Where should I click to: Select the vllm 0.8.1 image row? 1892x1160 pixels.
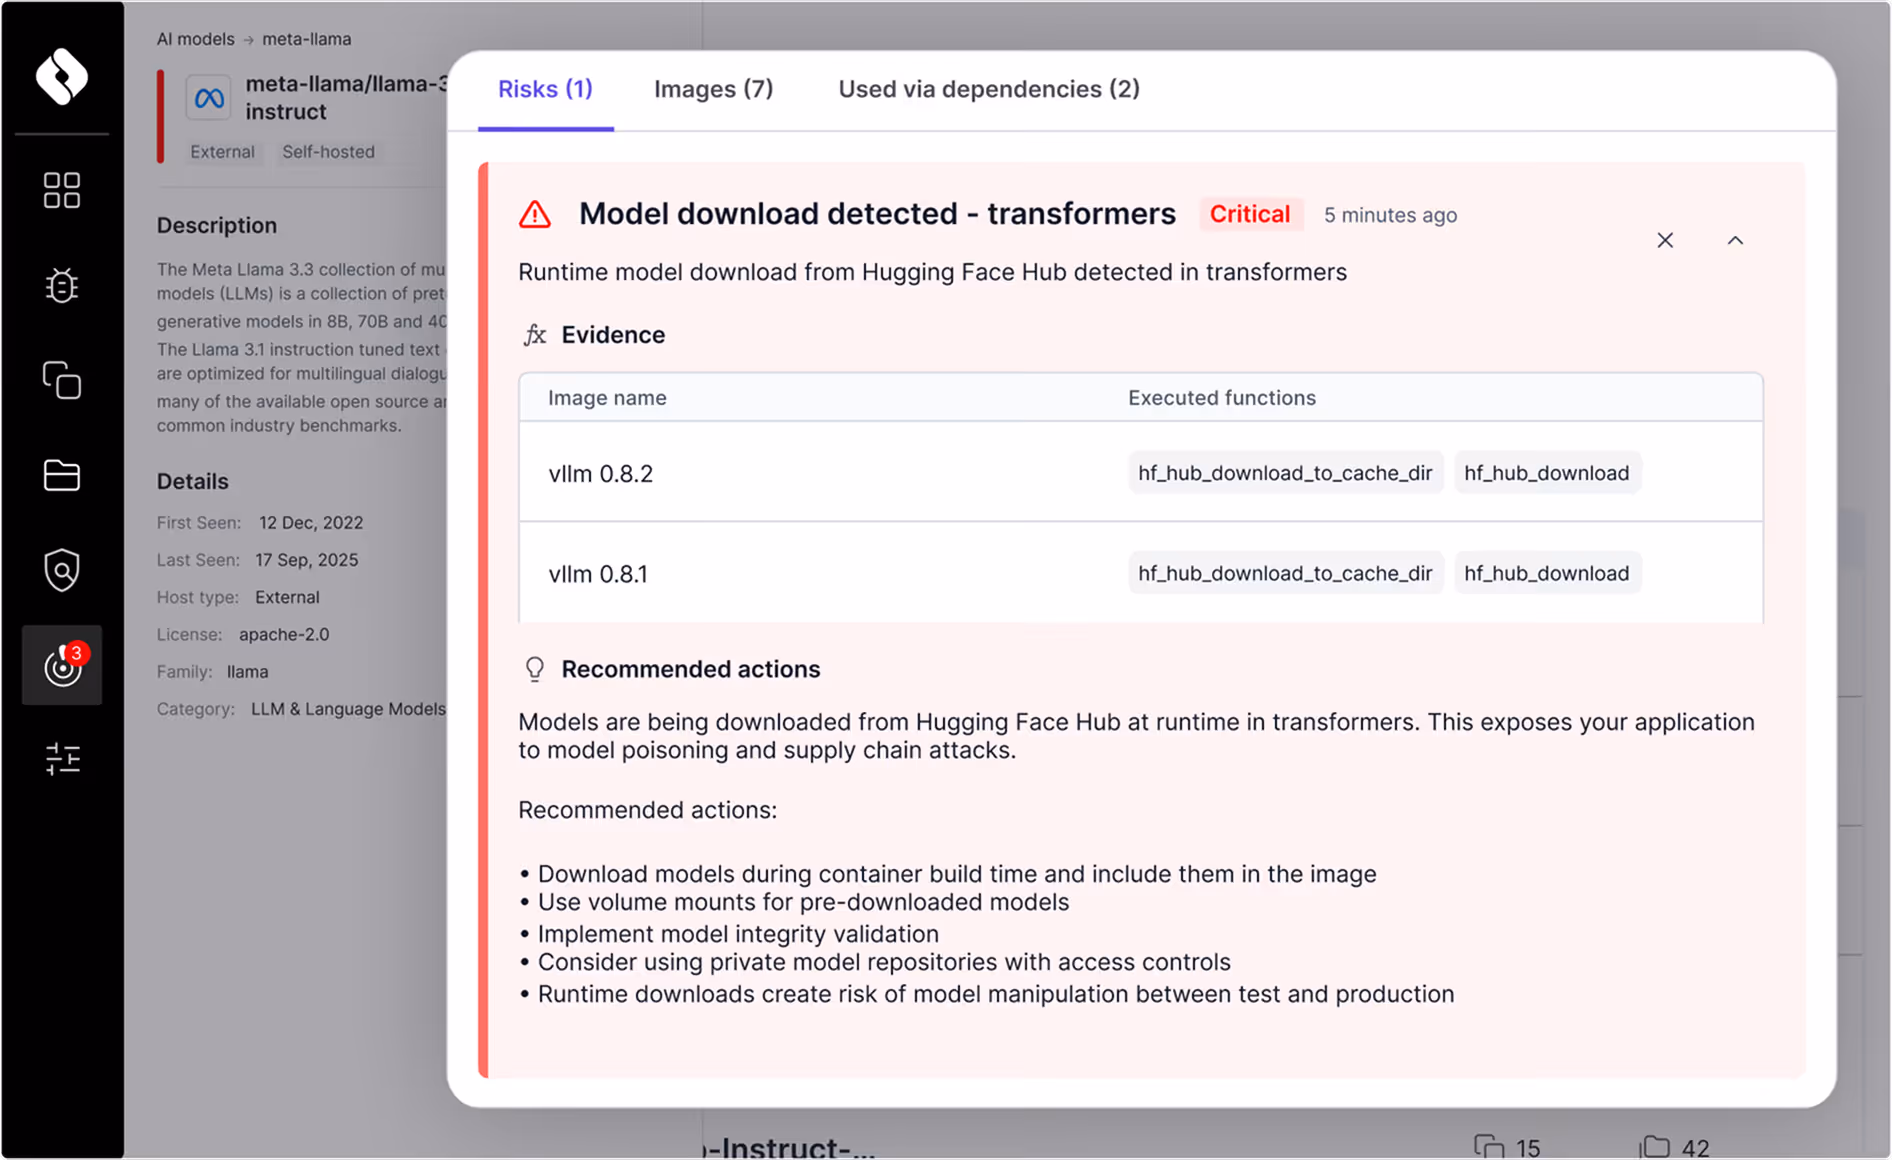pyautogui.click(x=1140, y=573)
